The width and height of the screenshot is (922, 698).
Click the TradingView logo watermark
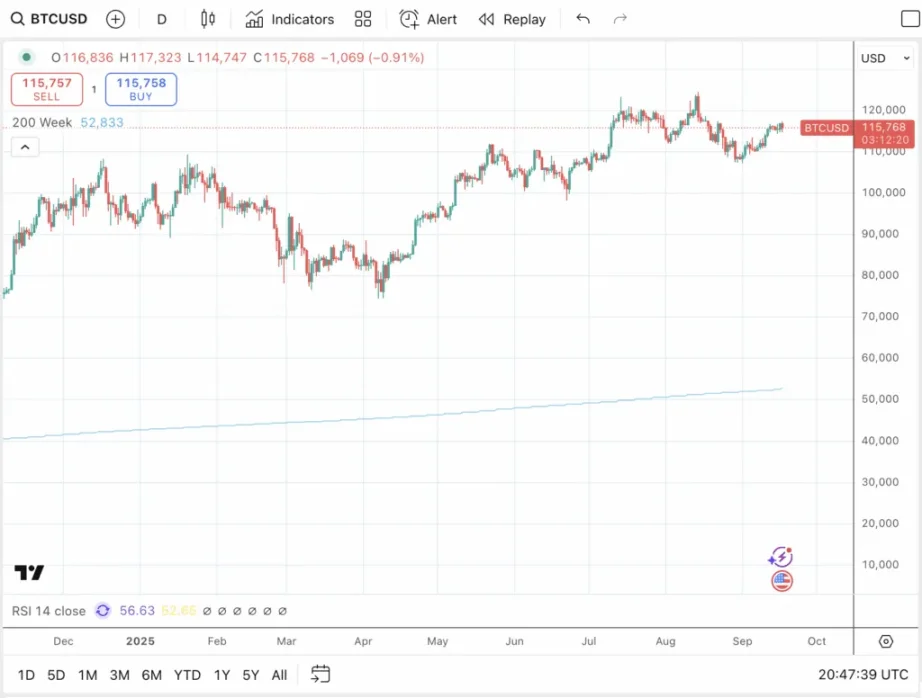[29, 572]
